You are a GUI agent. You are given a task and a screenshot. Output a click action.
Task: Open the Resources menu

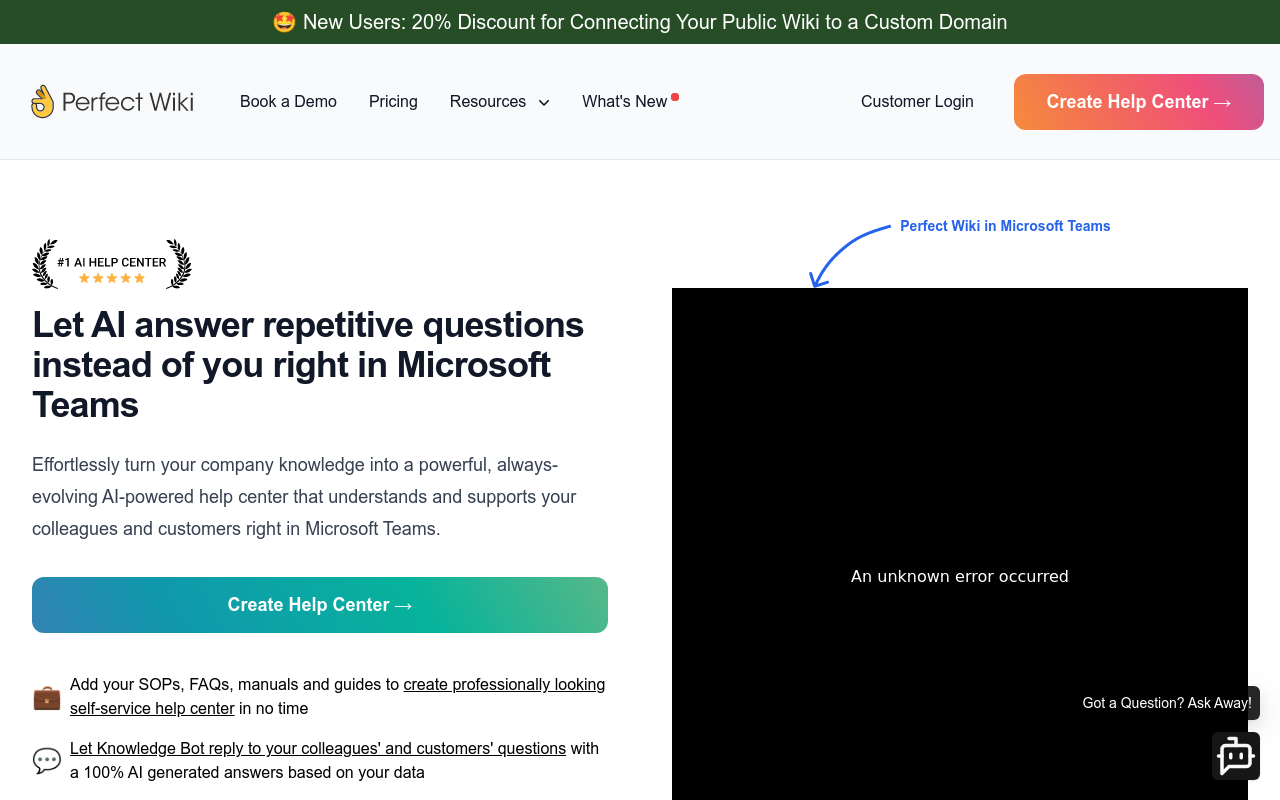[x=500, y=101]
